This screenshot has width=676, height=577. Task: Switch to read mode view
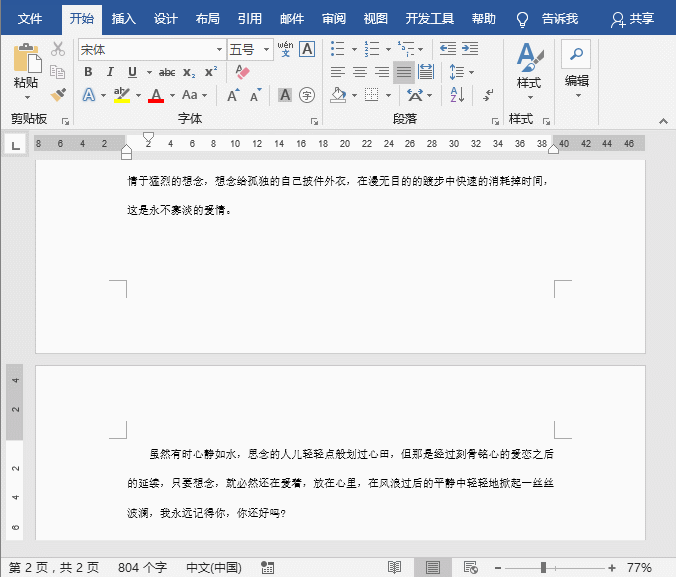pyautogui.click(x=394, y=567)
